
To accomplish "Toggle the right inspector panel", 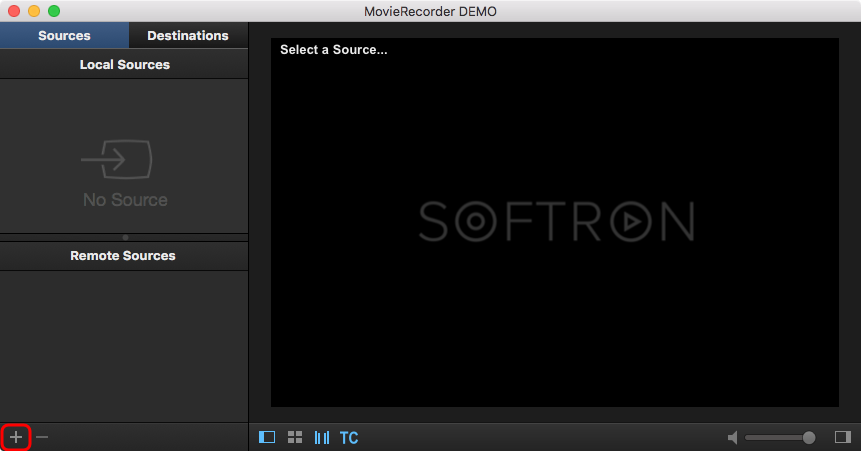I will [x=842, y=437].
